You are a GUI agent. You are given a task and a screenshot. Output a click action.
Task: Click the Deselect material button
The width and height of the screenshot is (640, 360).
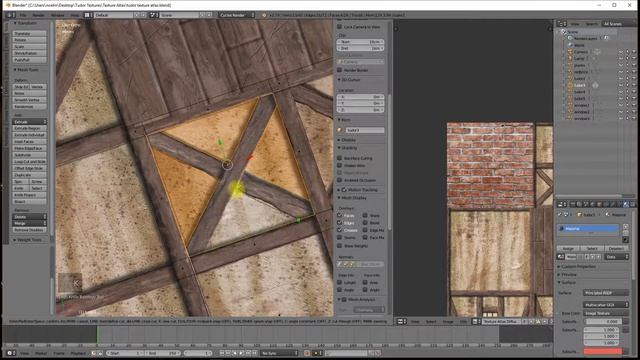click(616, 248)
